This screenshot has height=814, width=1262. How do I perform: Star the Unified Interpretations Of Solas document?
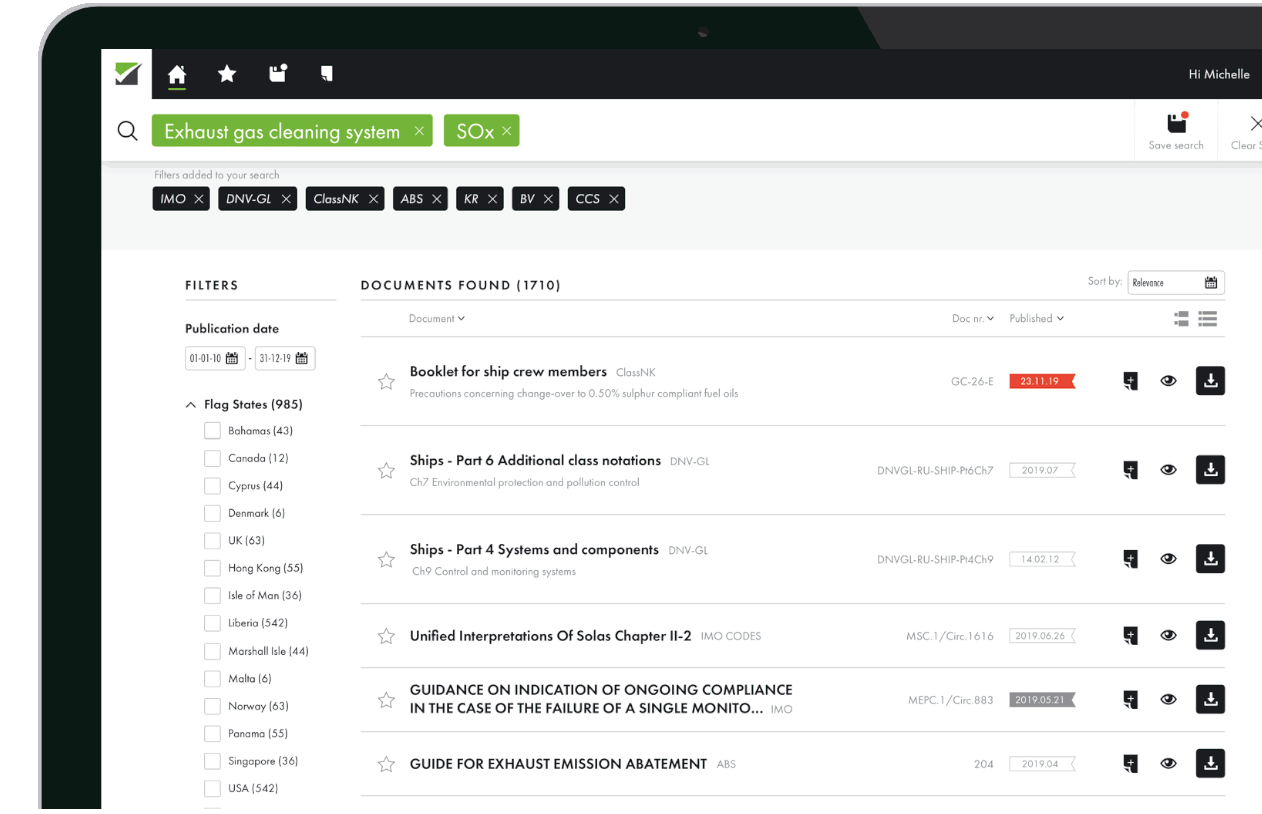(x=386, y=636)
